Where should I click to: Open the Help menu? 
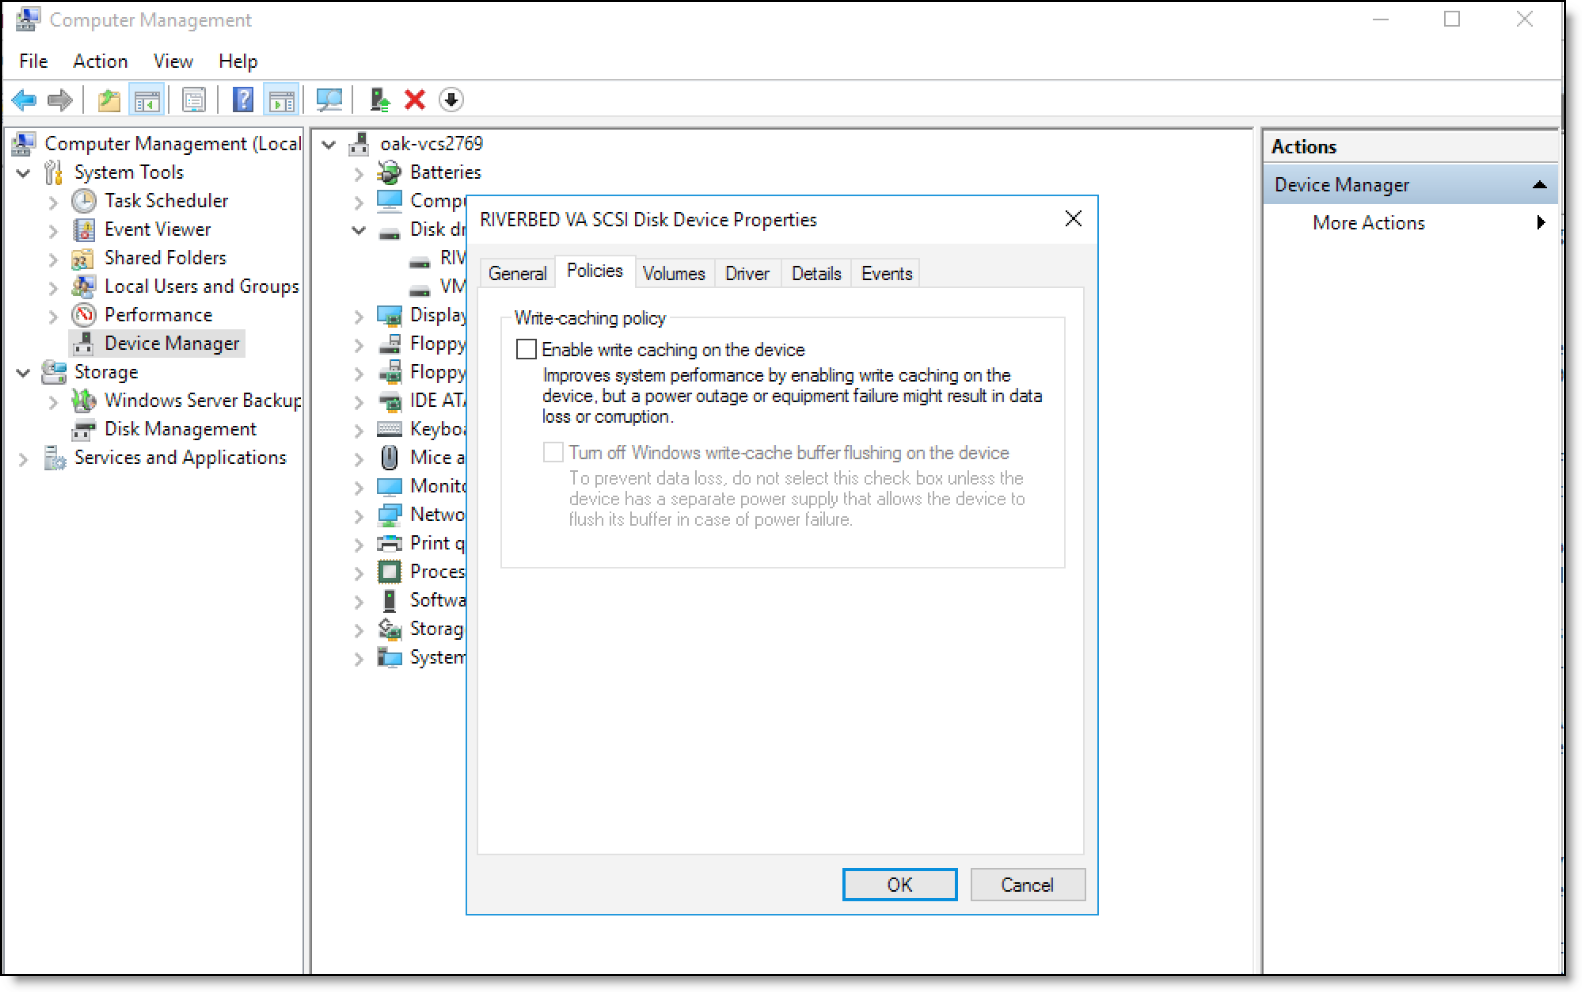[238, 61]
